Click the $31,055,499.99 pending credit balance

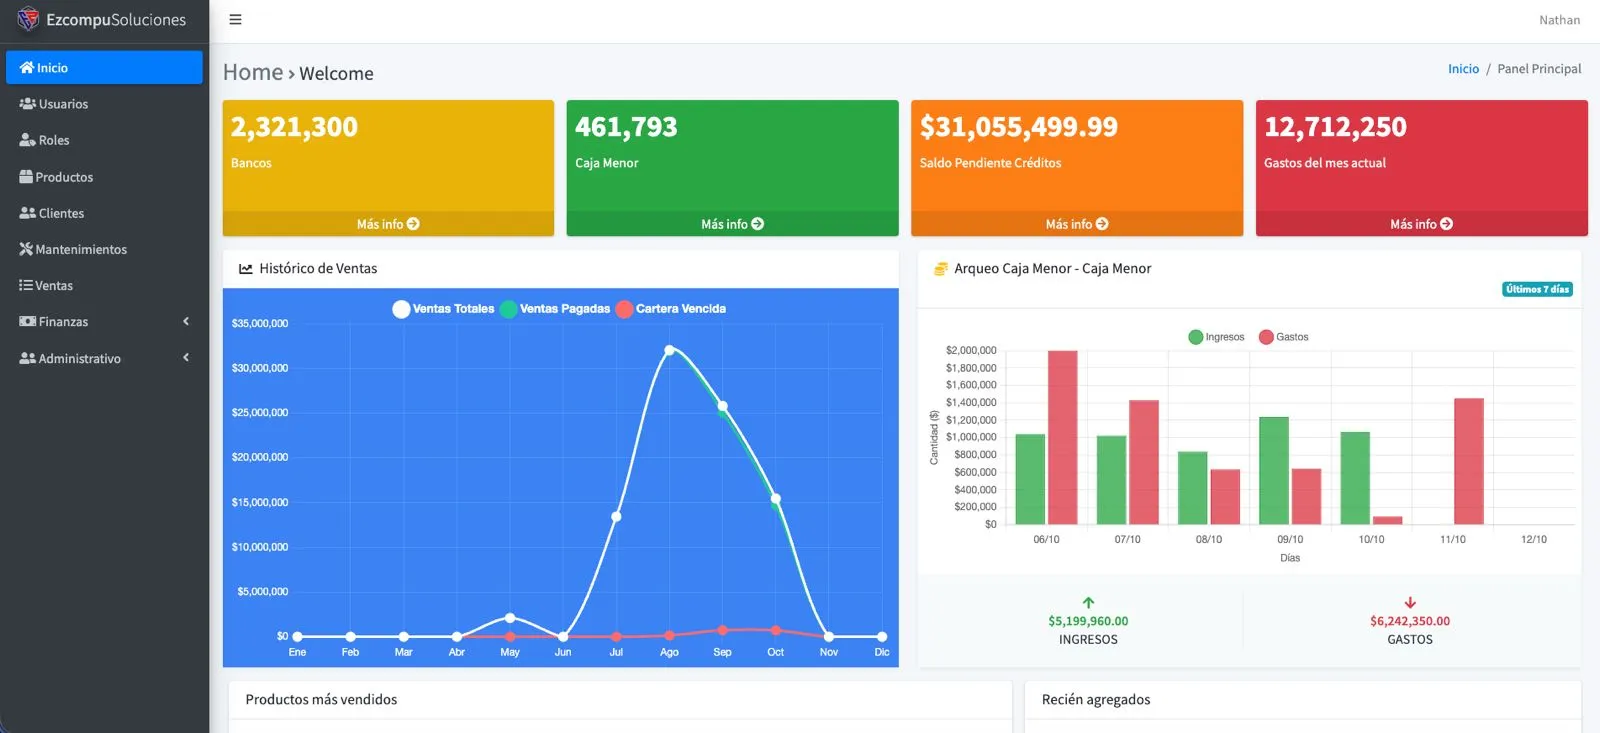click(1018, 127)
